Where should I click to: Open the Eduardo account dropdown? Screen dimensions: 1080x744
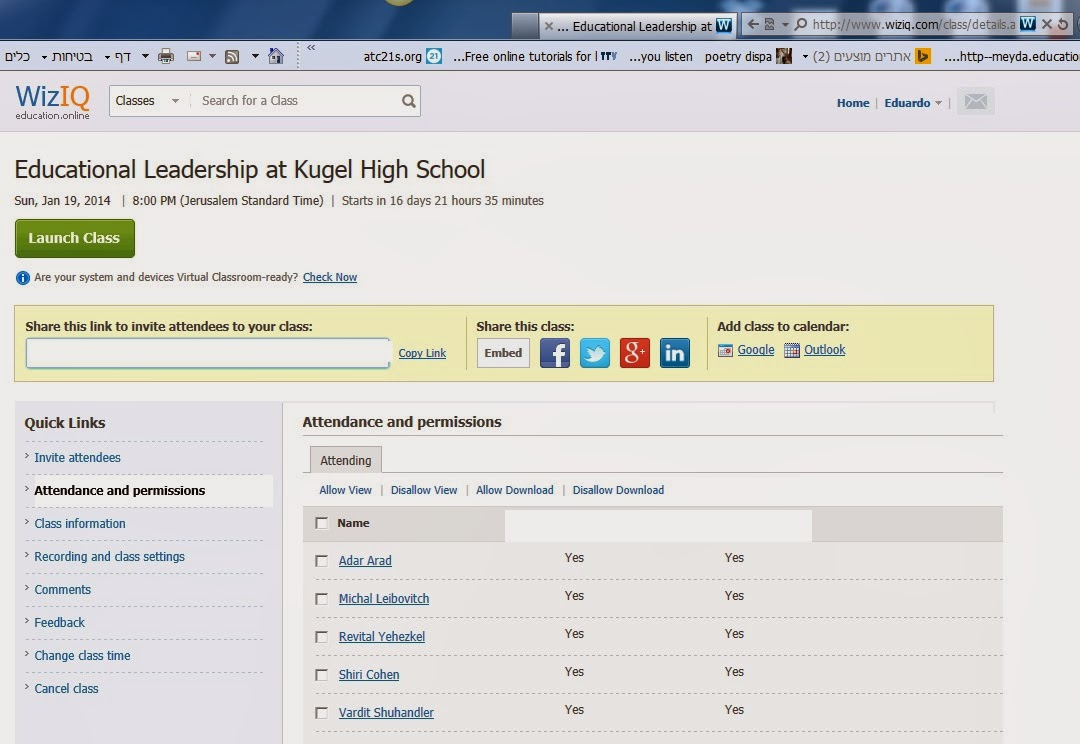click(x=913, y=103)
